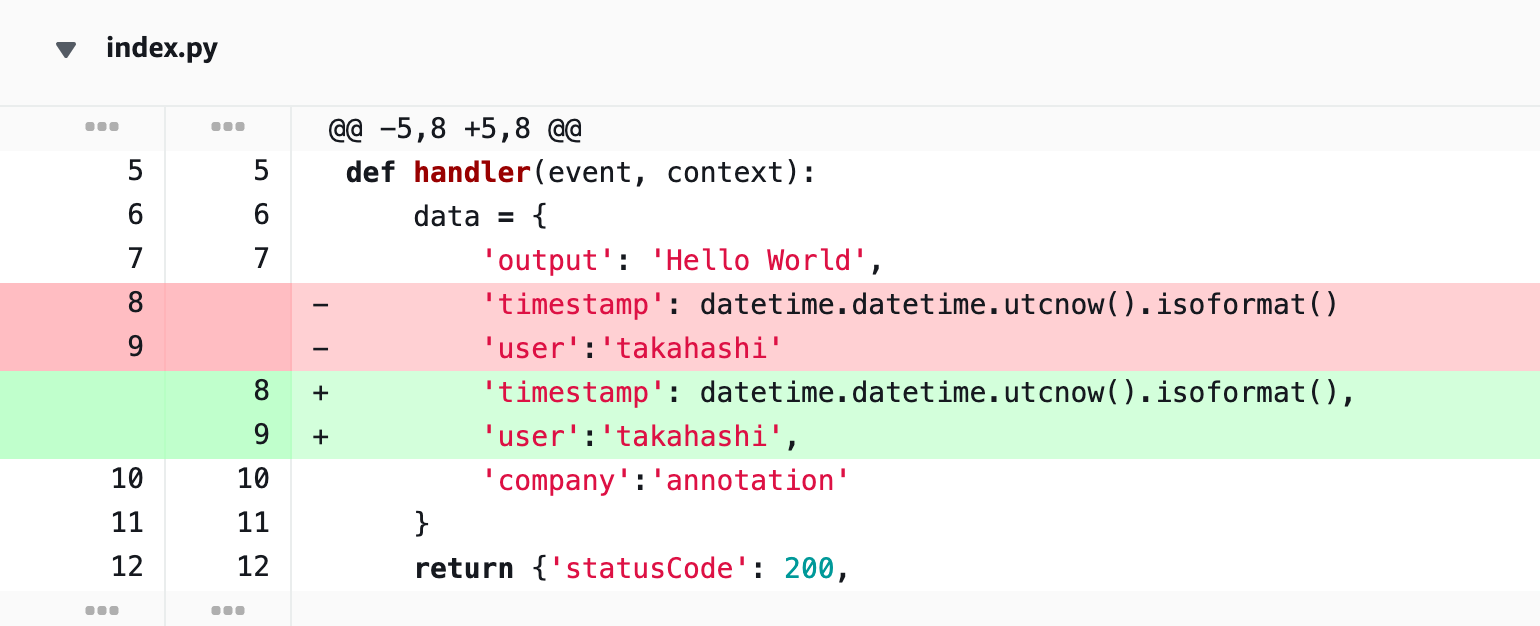Click the top-right ellipsis expander icon

coord(227,127)
